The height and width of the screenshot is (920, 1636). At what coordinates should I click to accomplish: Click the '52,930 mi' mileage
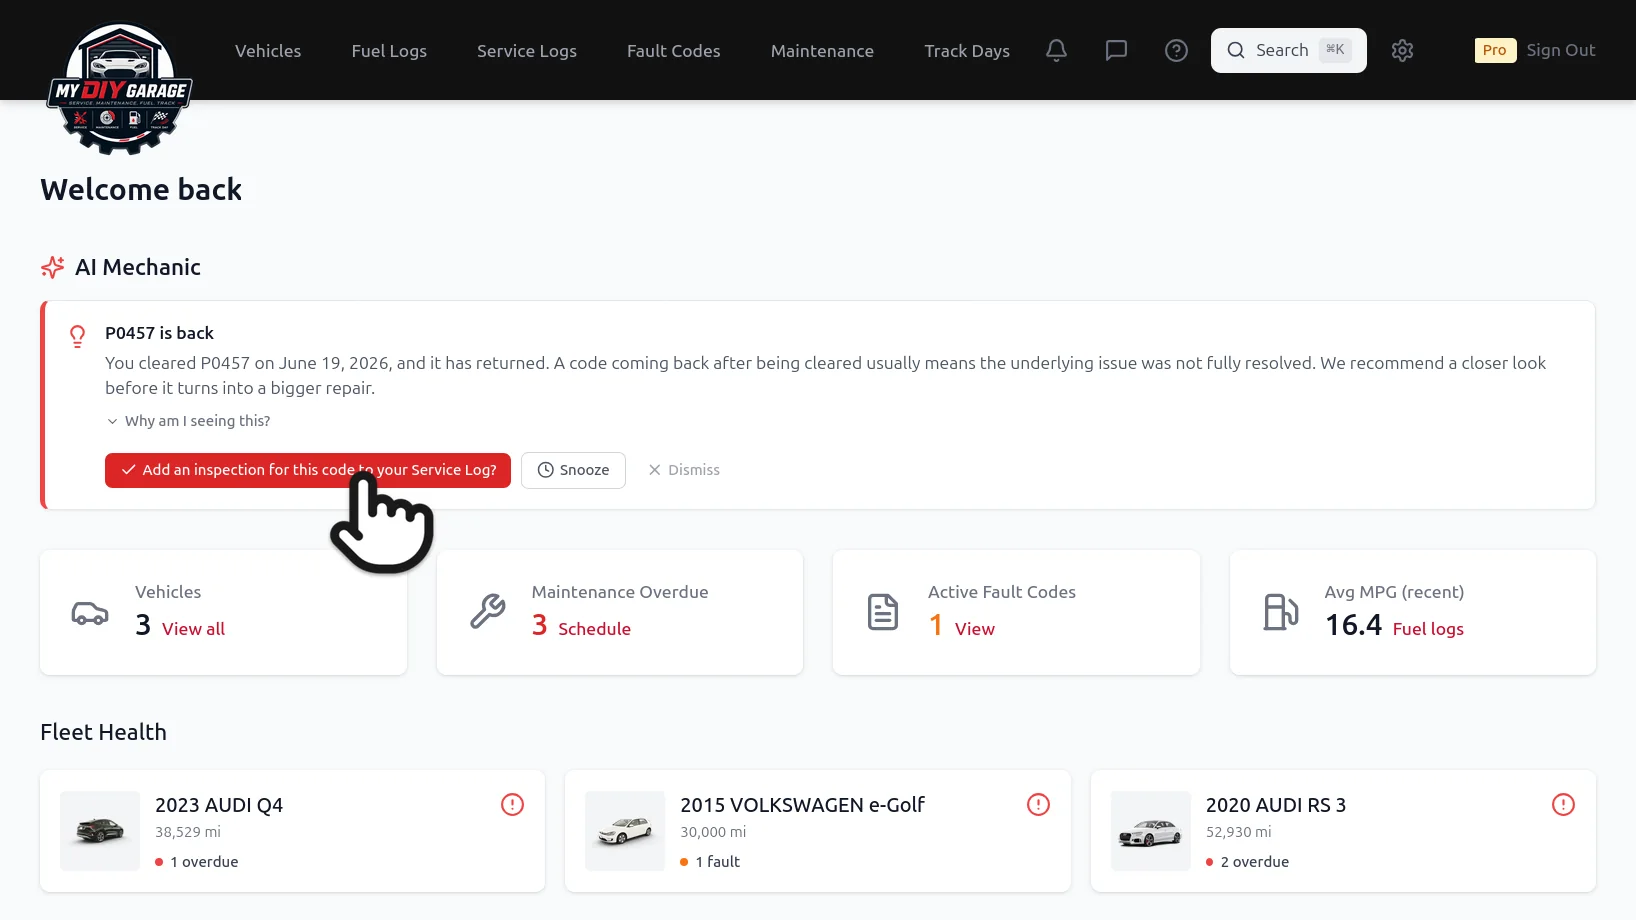[x=1239, y=832]
